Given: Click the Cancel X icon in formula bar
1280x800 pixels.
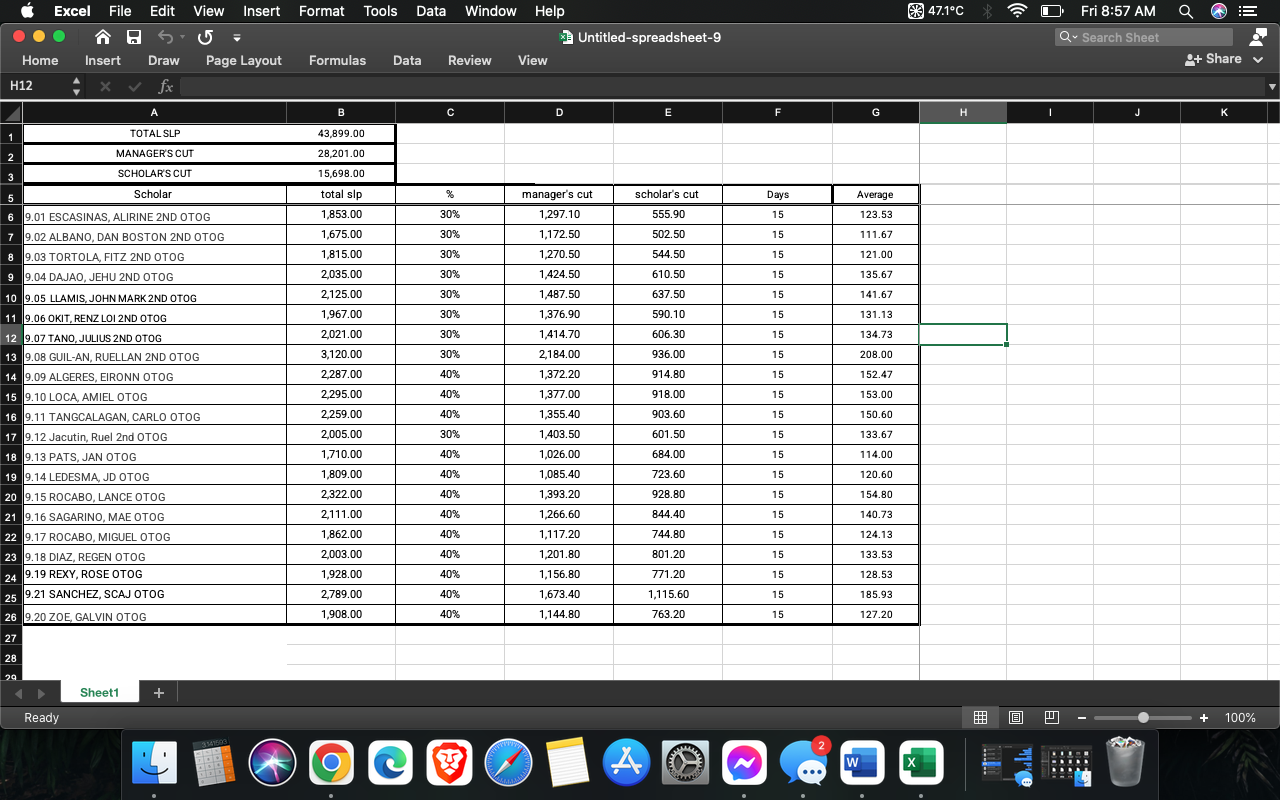Looking at the screenshot, I should 105,86.
